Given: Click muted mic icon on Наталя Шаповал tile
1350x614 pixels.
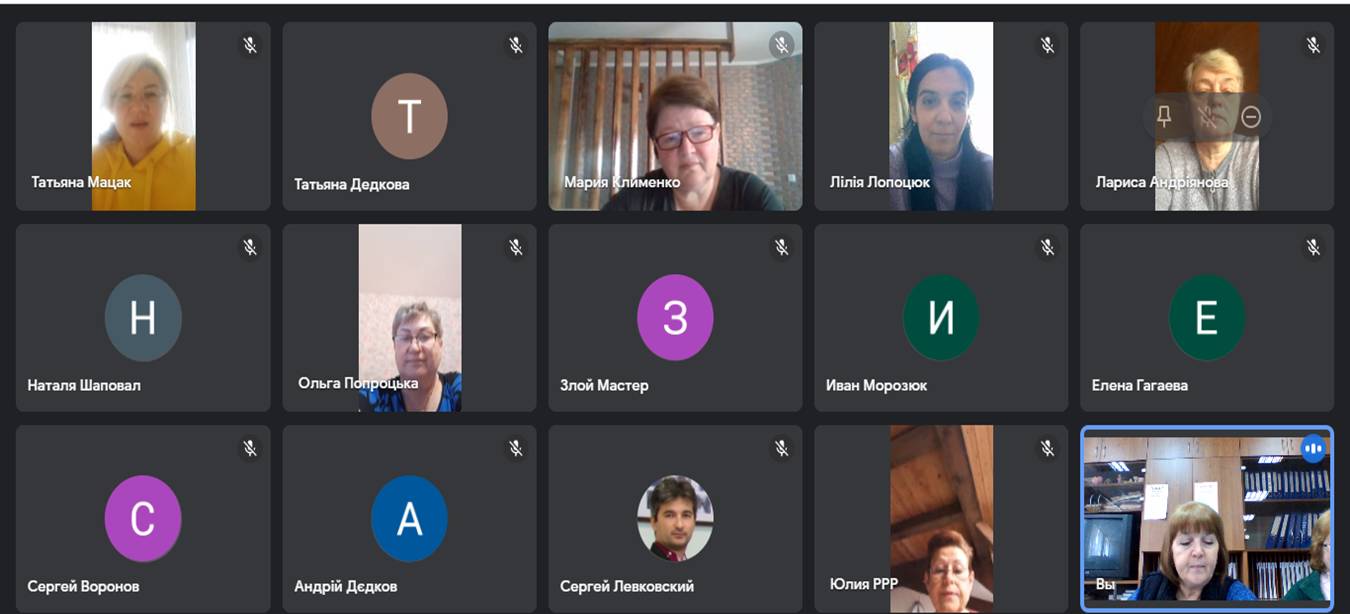Looking at the screenshot, I should [250, 247].
